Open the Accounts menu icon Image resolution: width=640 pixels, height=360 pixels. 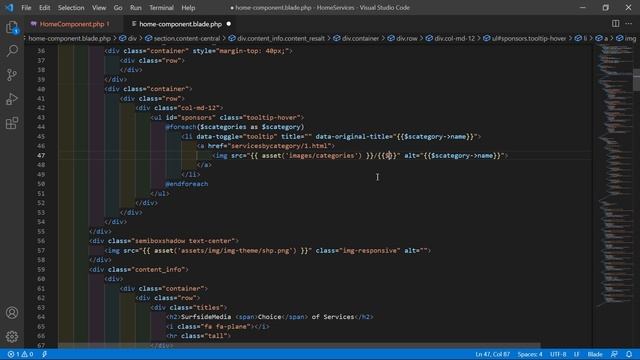[x=12, y=313]
